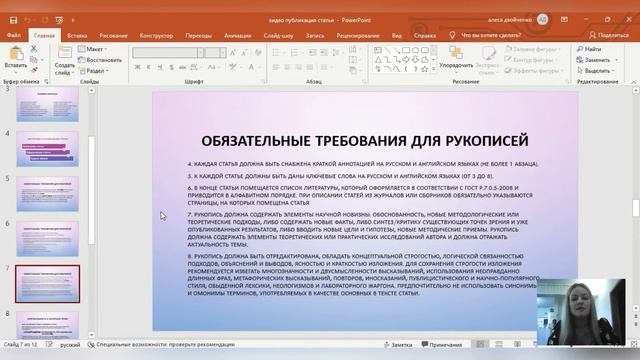
Task: Clear all formatting icon in font group
Action: (258, 53)
